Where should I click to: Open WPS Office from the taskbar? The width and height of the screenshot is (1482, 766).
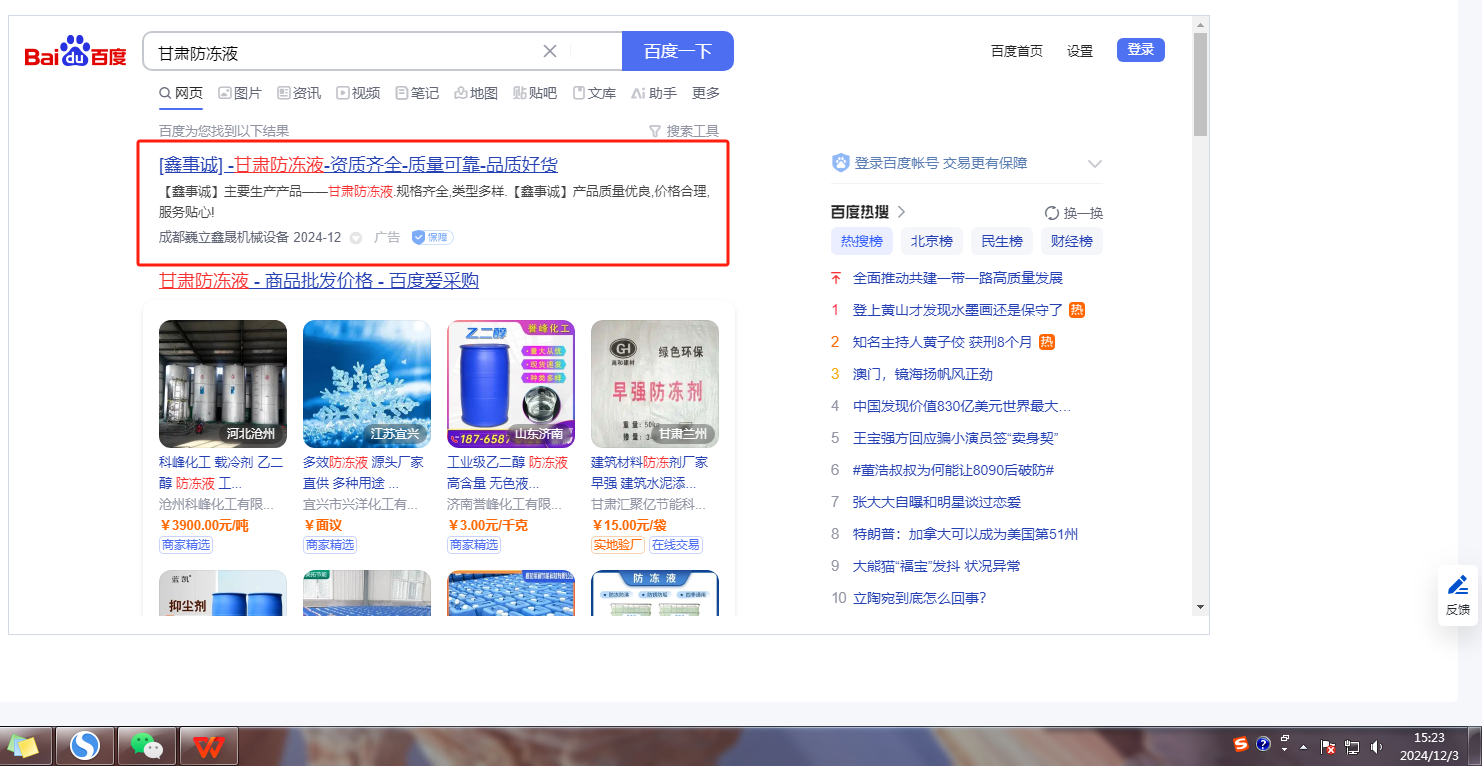(209, 746)
